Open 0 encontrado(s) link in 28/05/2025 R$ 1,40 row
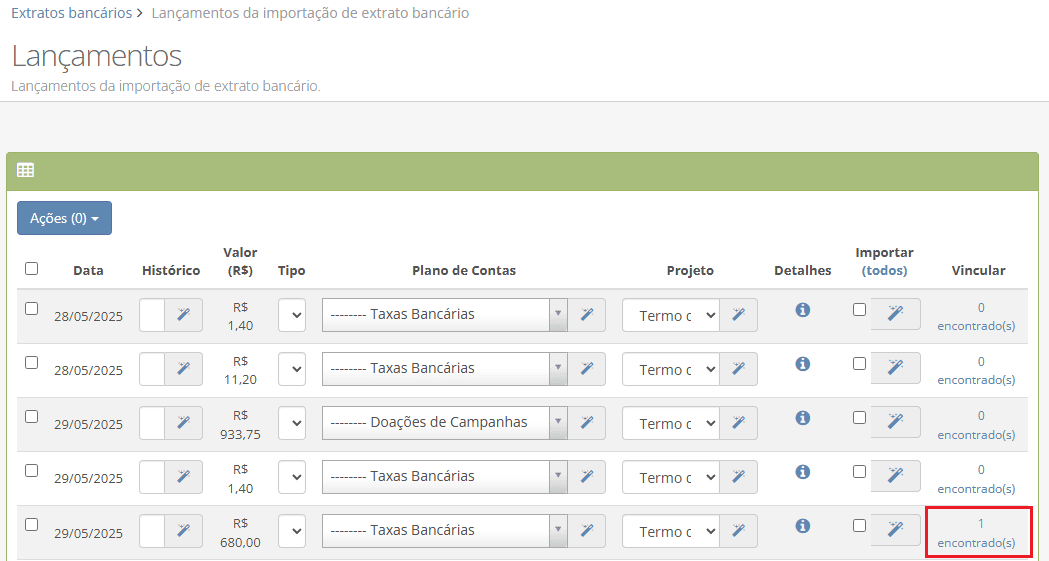This screenshot has width=1049, height=561. click(x=977, y=316)
